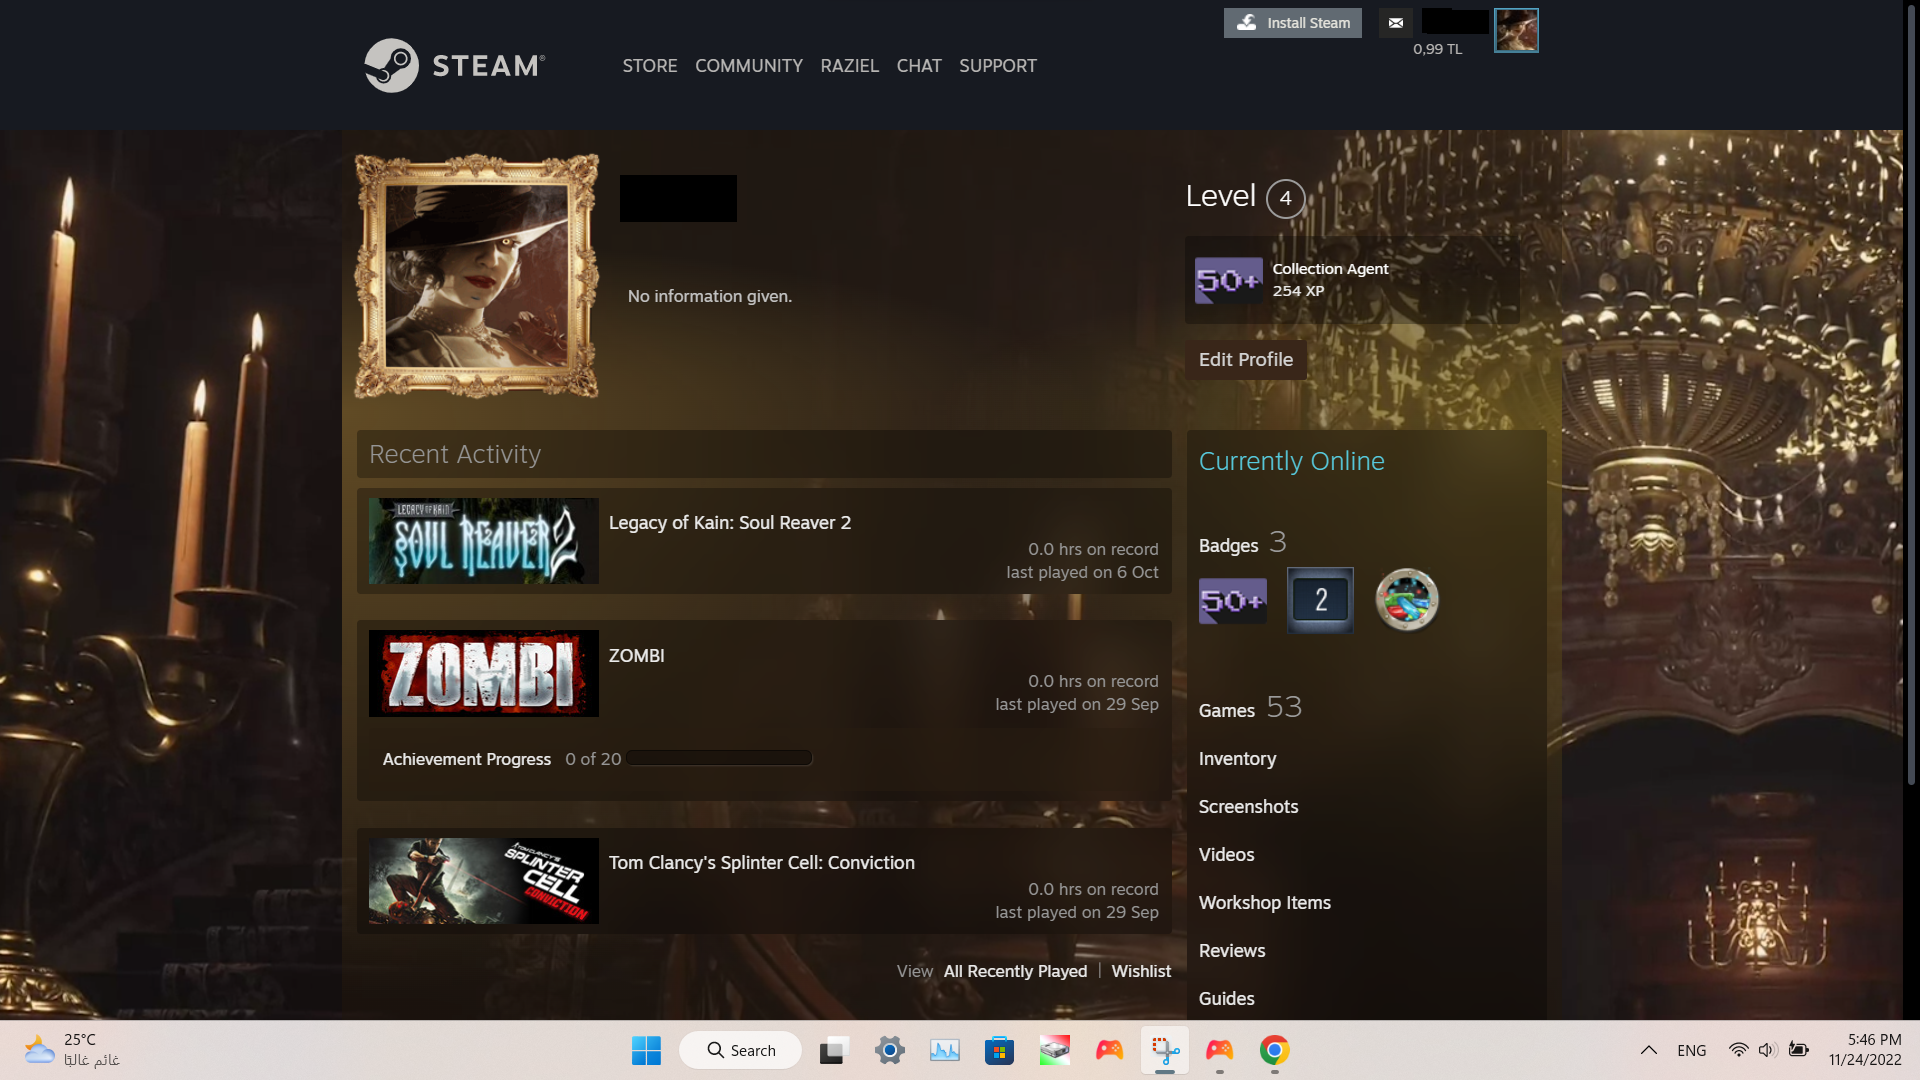Open the number 2 badge

click(x=1320, y=600)
